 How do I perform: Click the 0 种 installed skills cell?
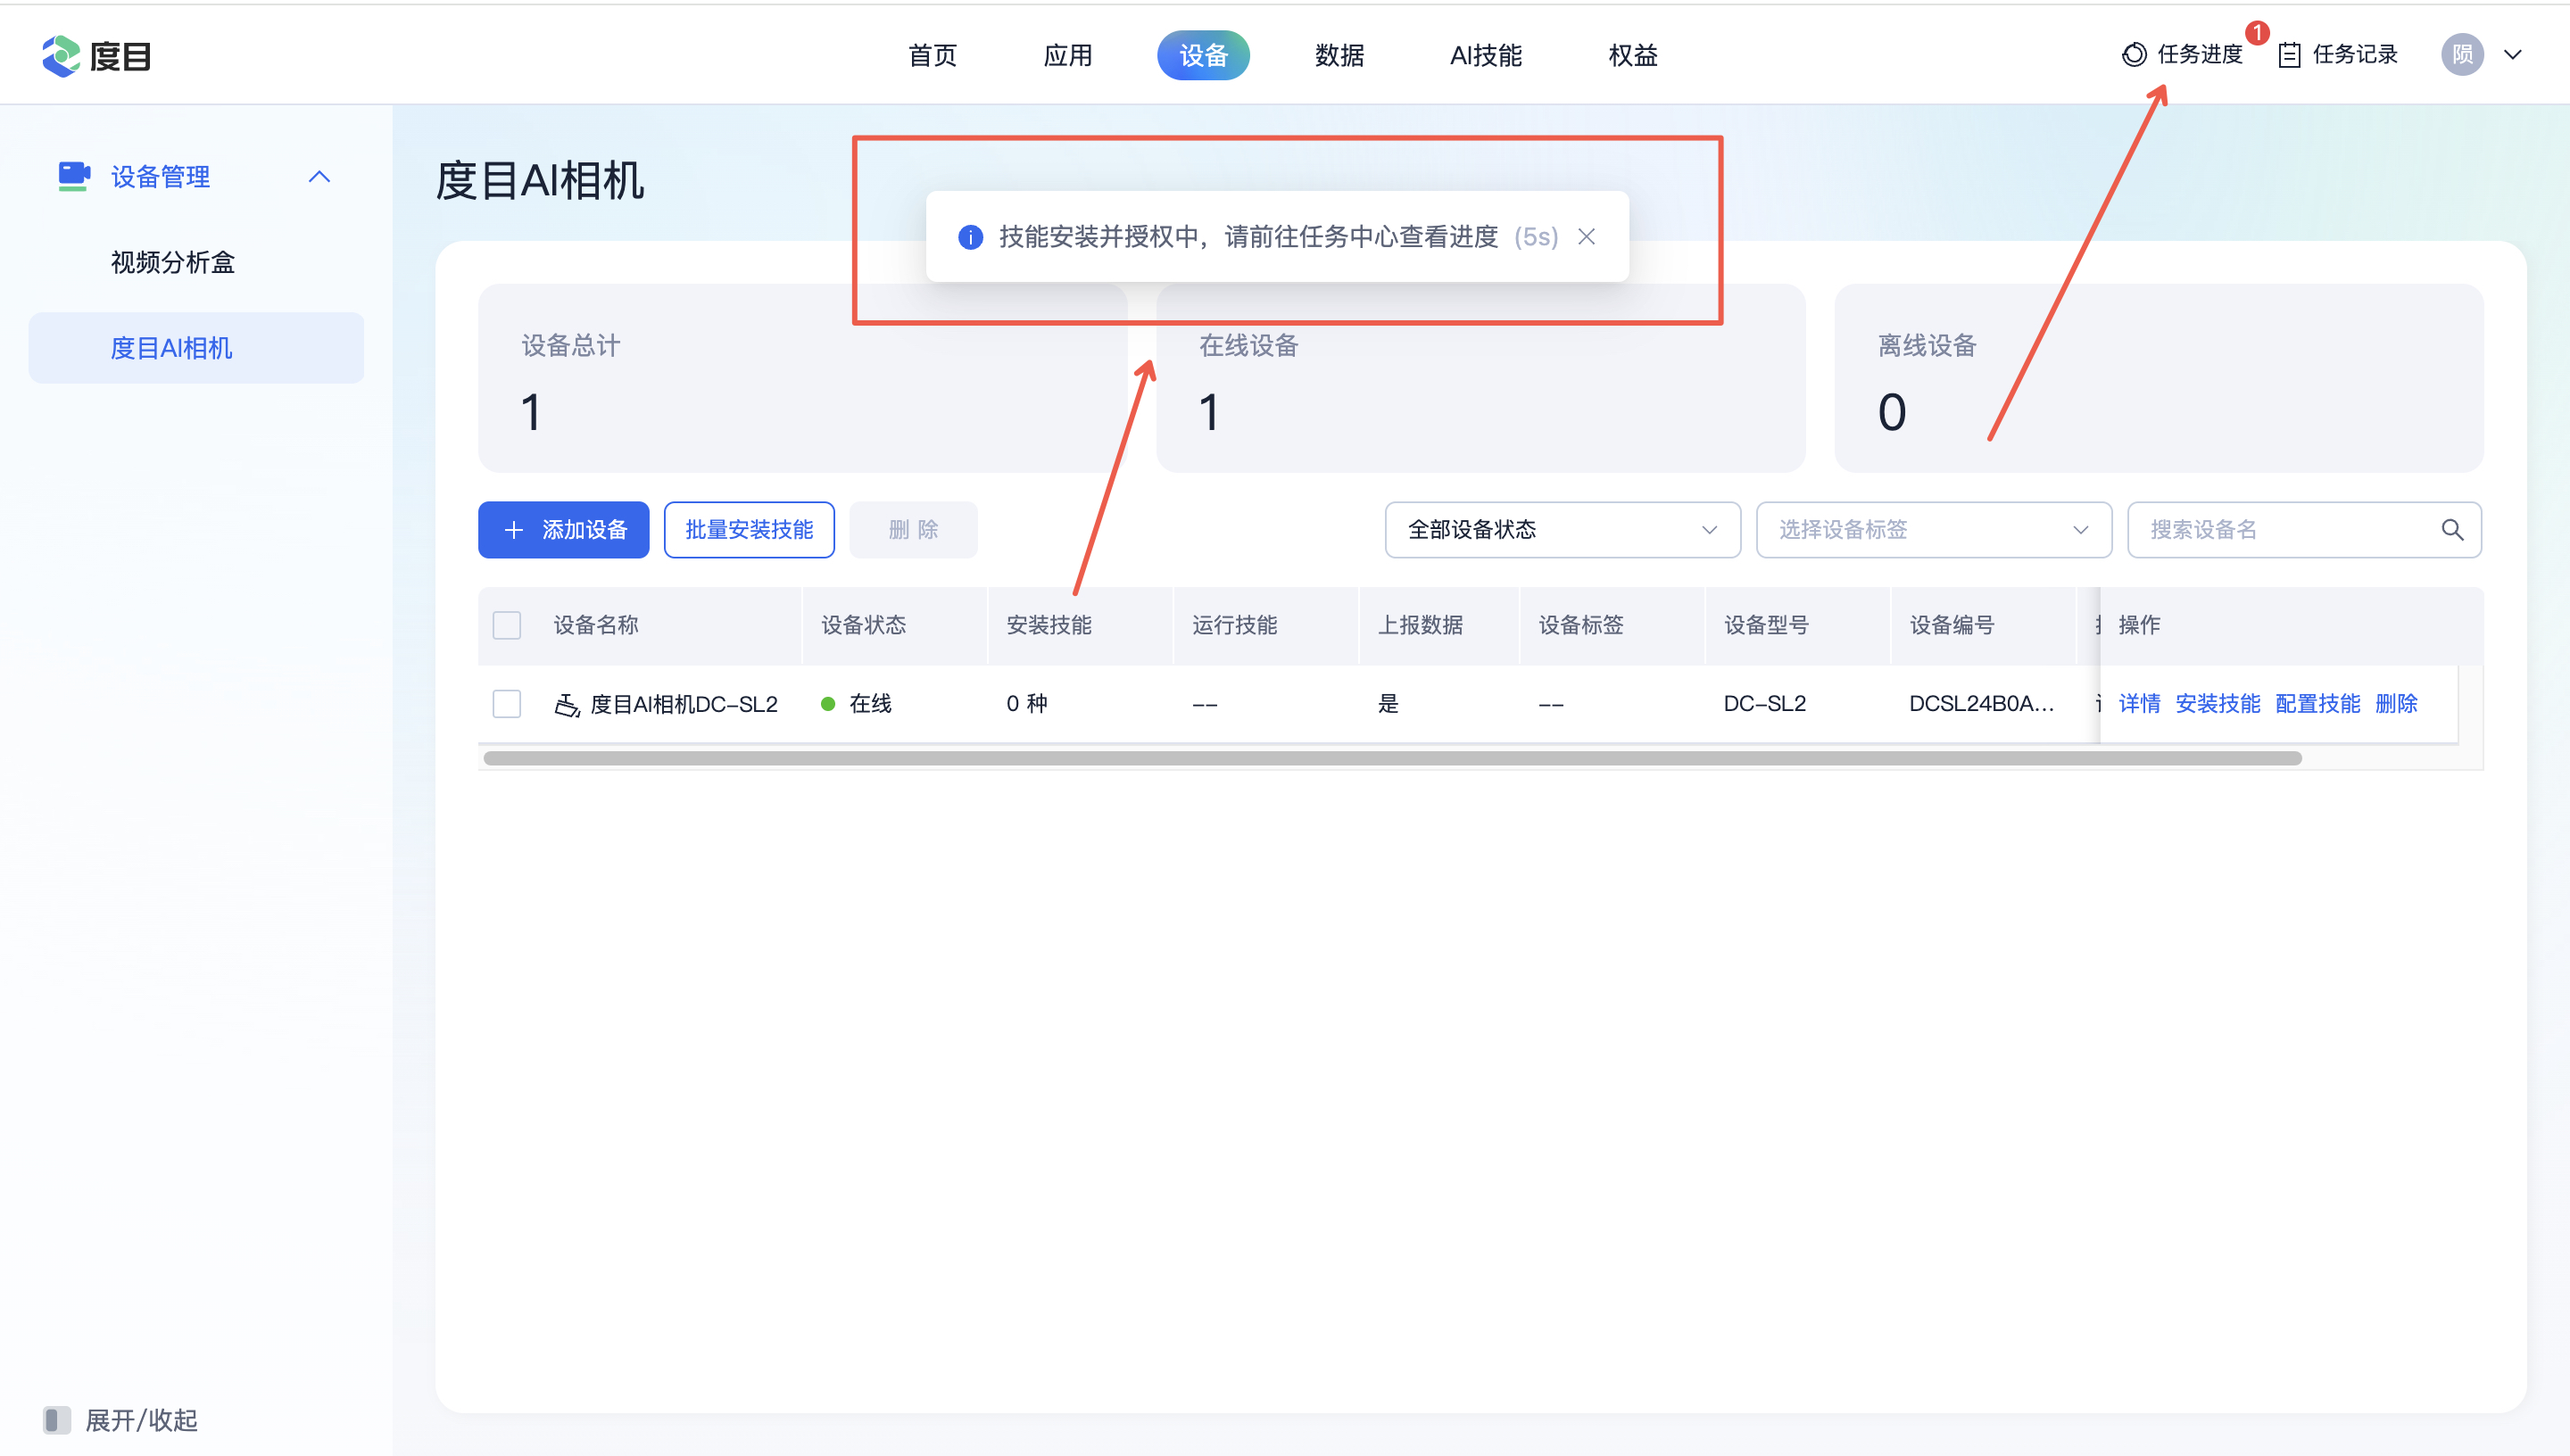1026,704
